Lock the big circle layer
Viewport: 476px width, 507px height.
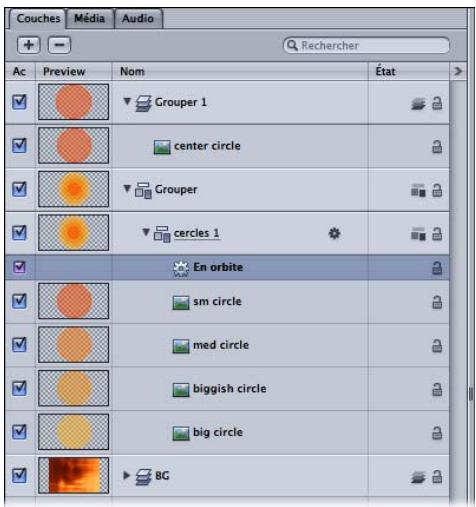click(437, 433)
